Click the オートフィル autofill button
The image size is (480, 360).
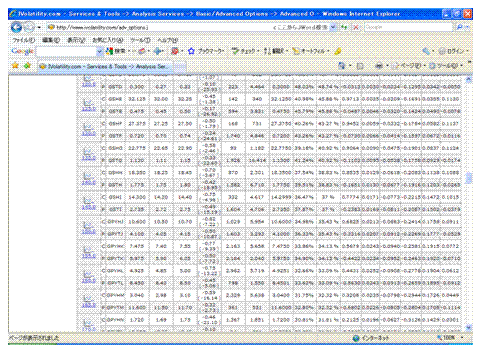[x=310, y=51]
